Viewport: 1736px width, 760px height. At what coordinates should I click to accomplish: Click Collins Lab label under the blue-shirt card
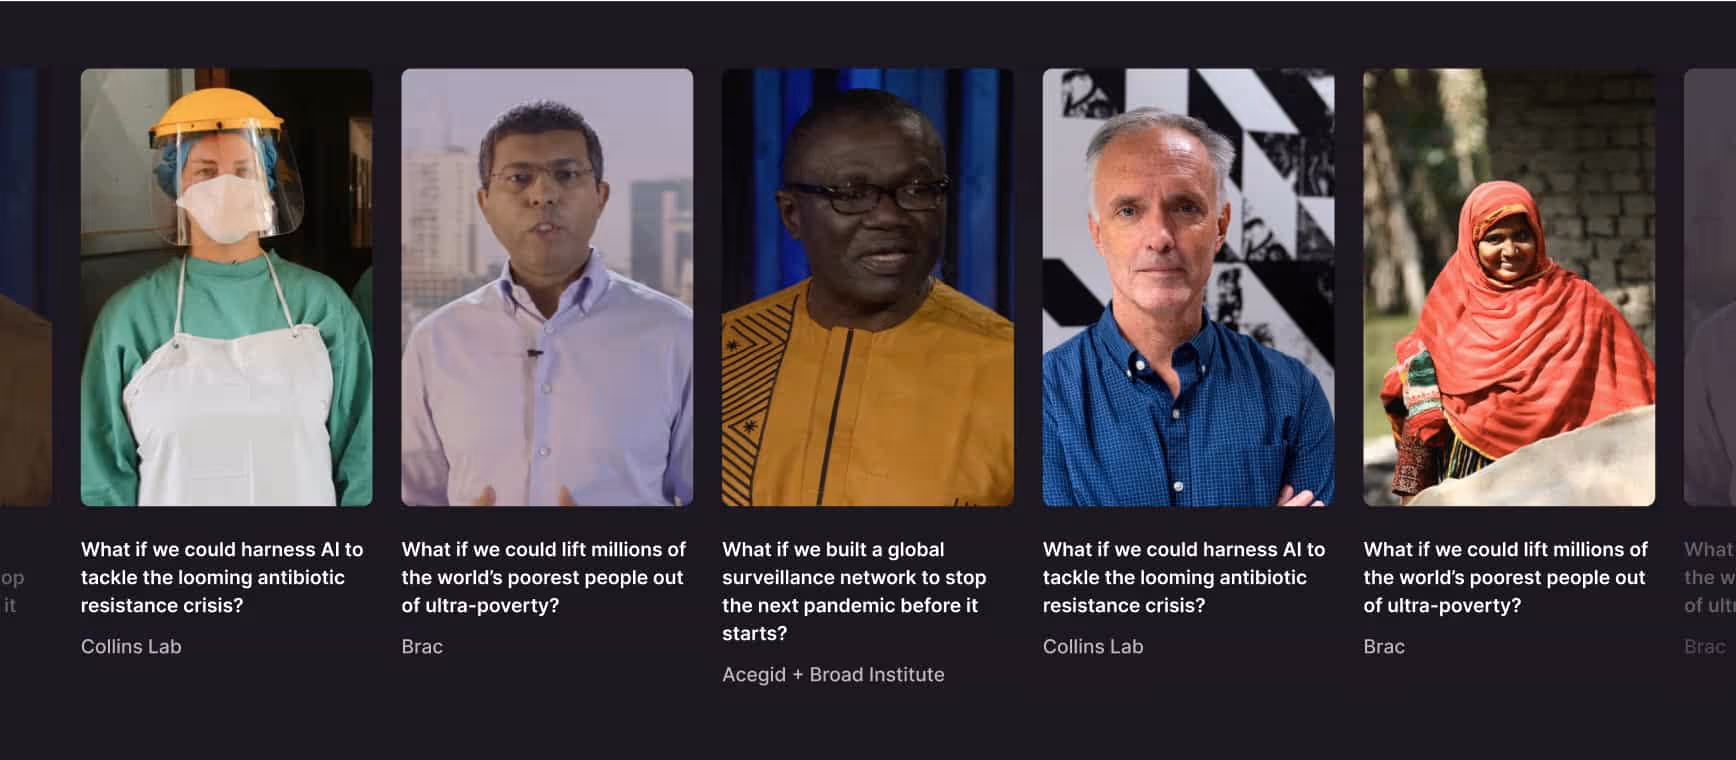tap(1093, 647)
